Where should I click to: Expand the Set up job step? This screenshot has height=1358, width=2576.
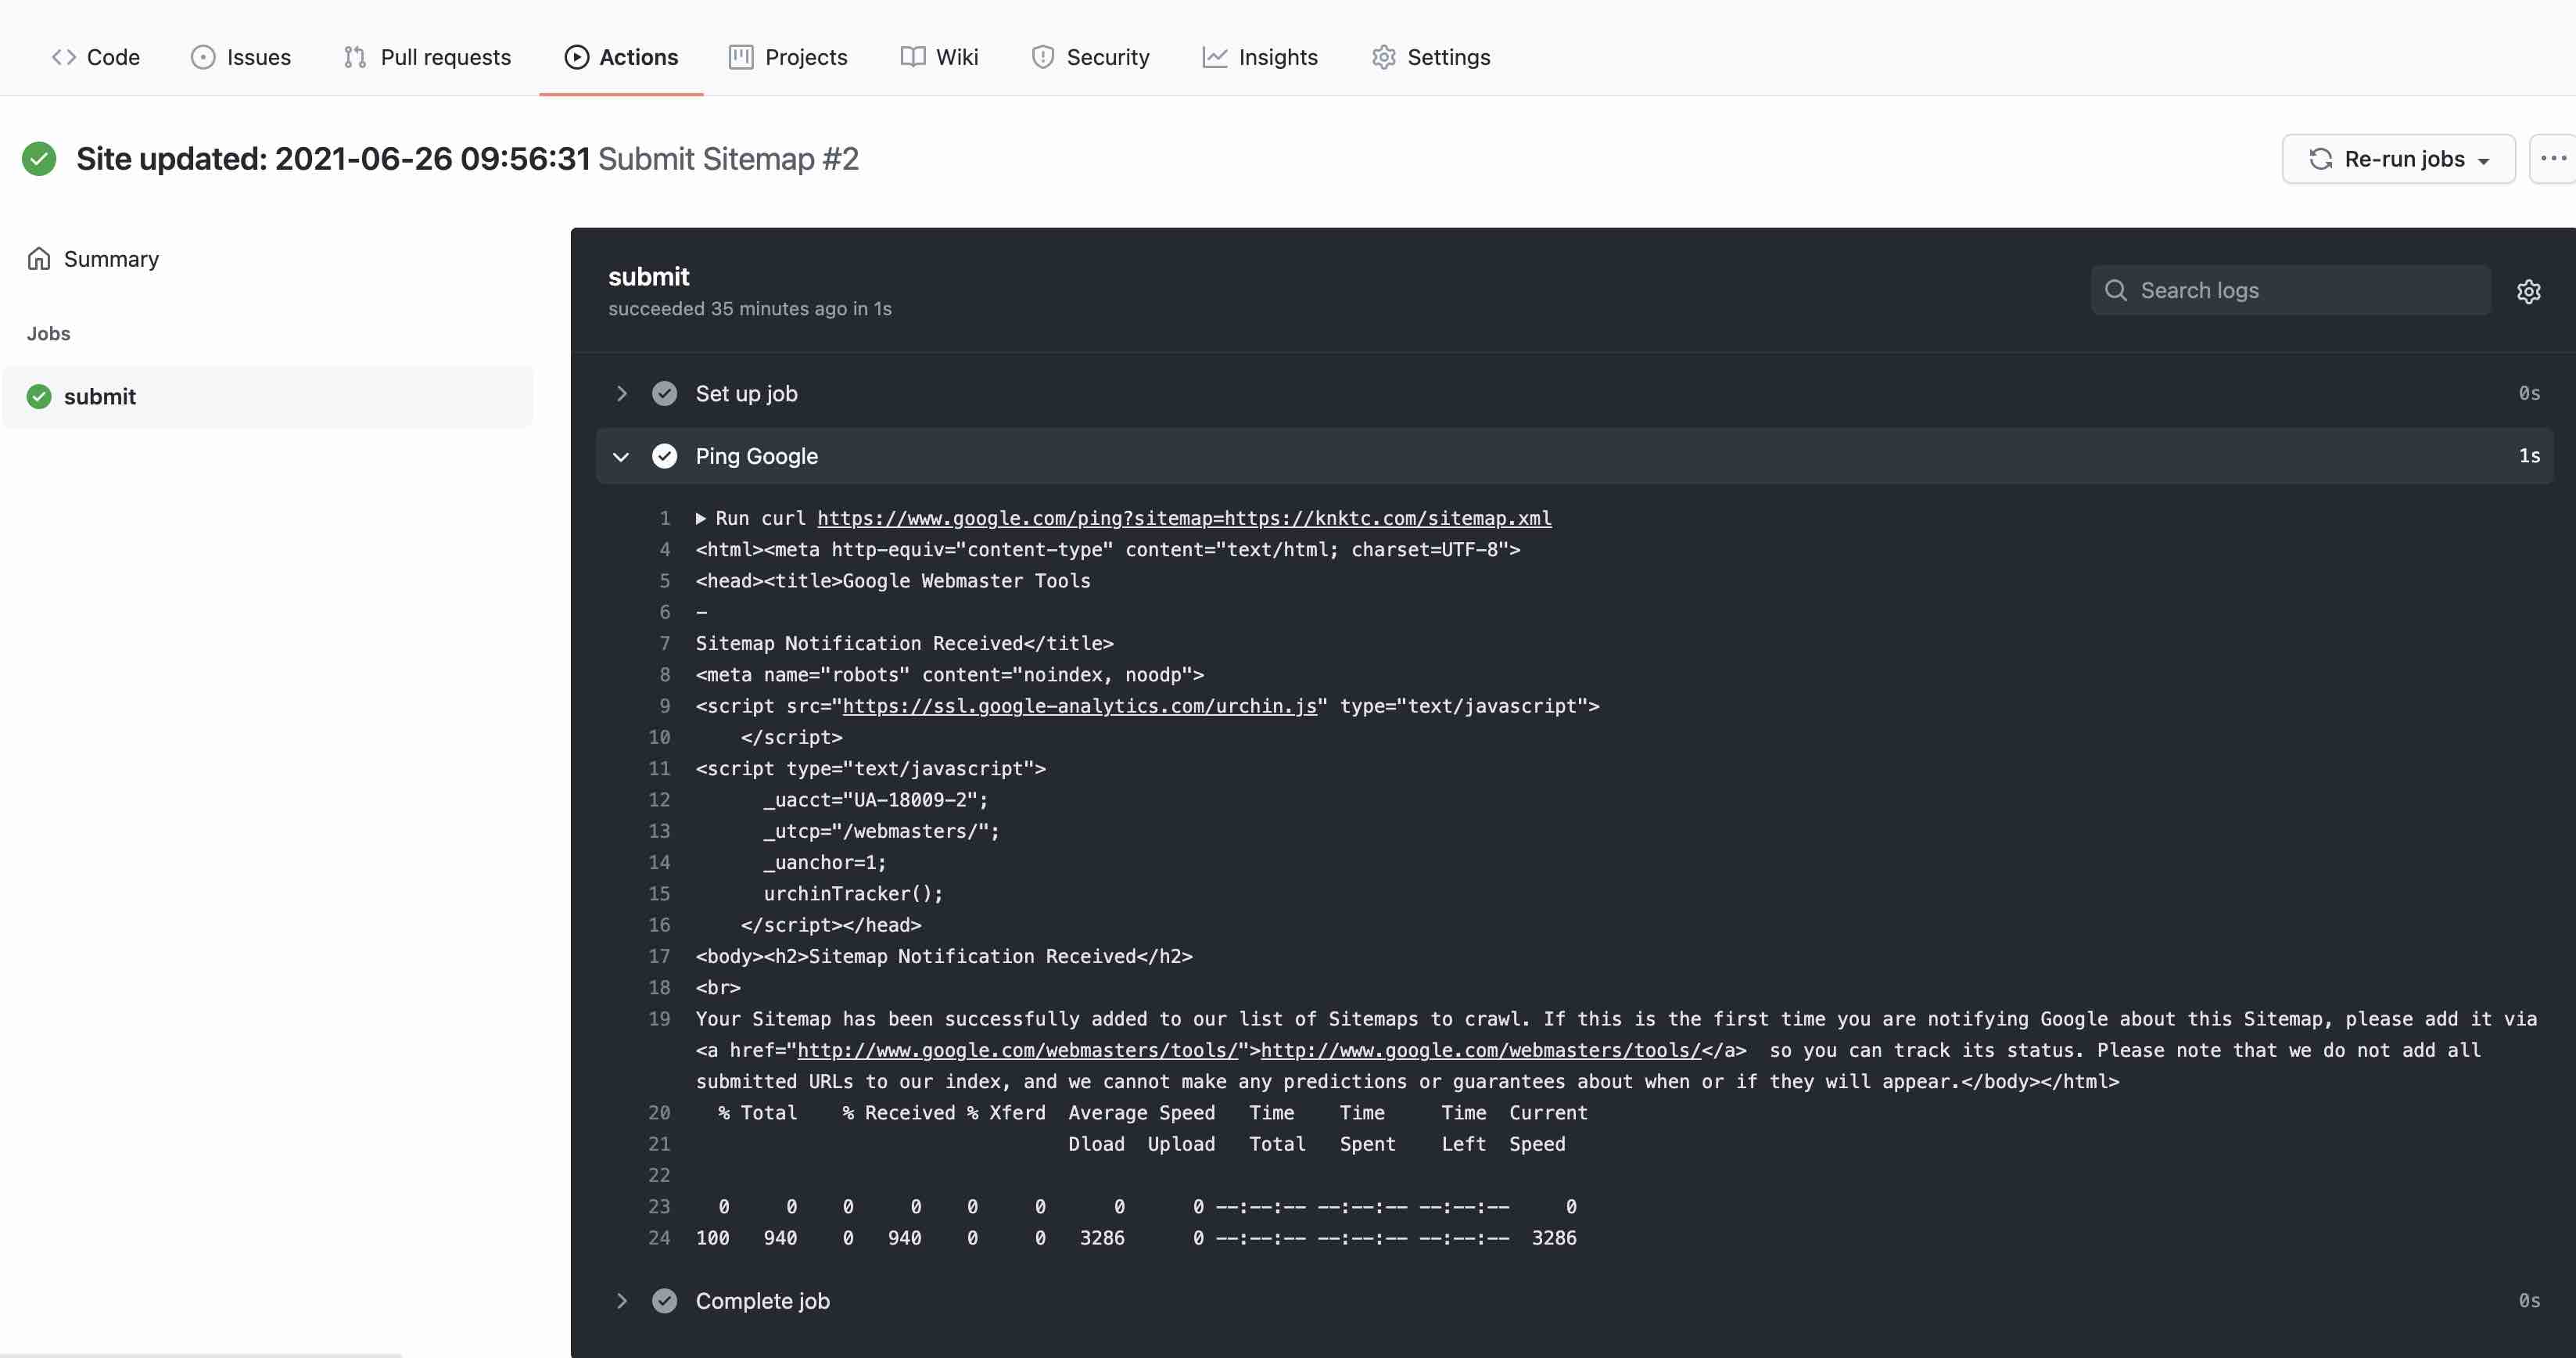click(622, 393)
